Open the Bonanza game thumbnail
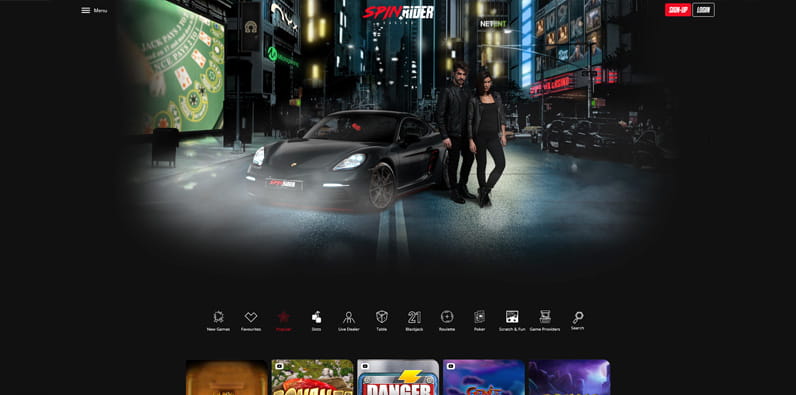Image resolution: width=796 pixels, height=395 pixels. 312,377
